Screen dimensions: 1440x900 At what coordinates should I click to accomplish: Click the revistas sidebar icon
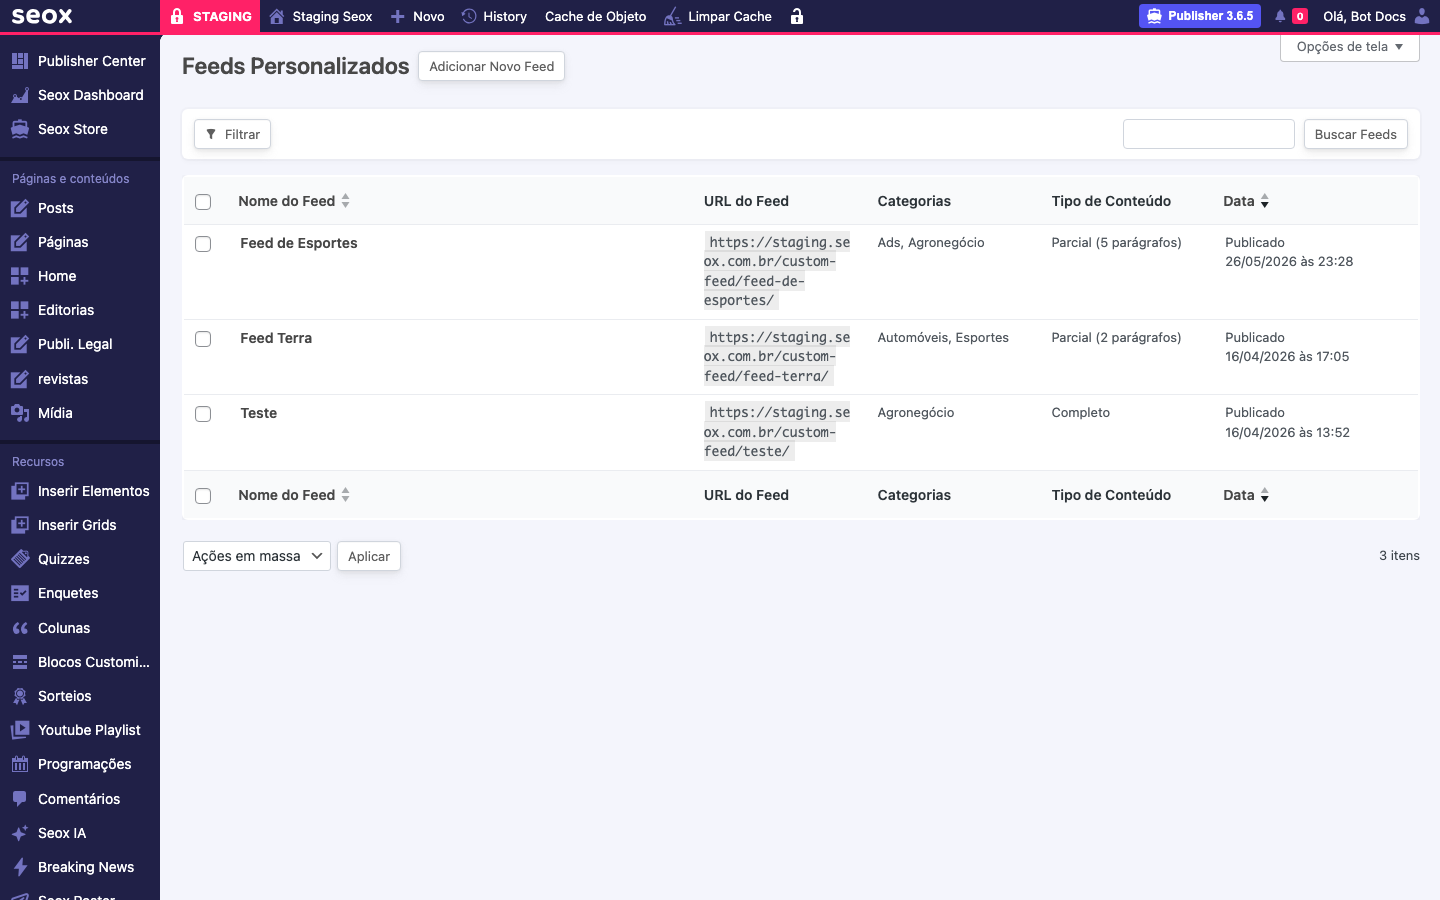point(20,379)
